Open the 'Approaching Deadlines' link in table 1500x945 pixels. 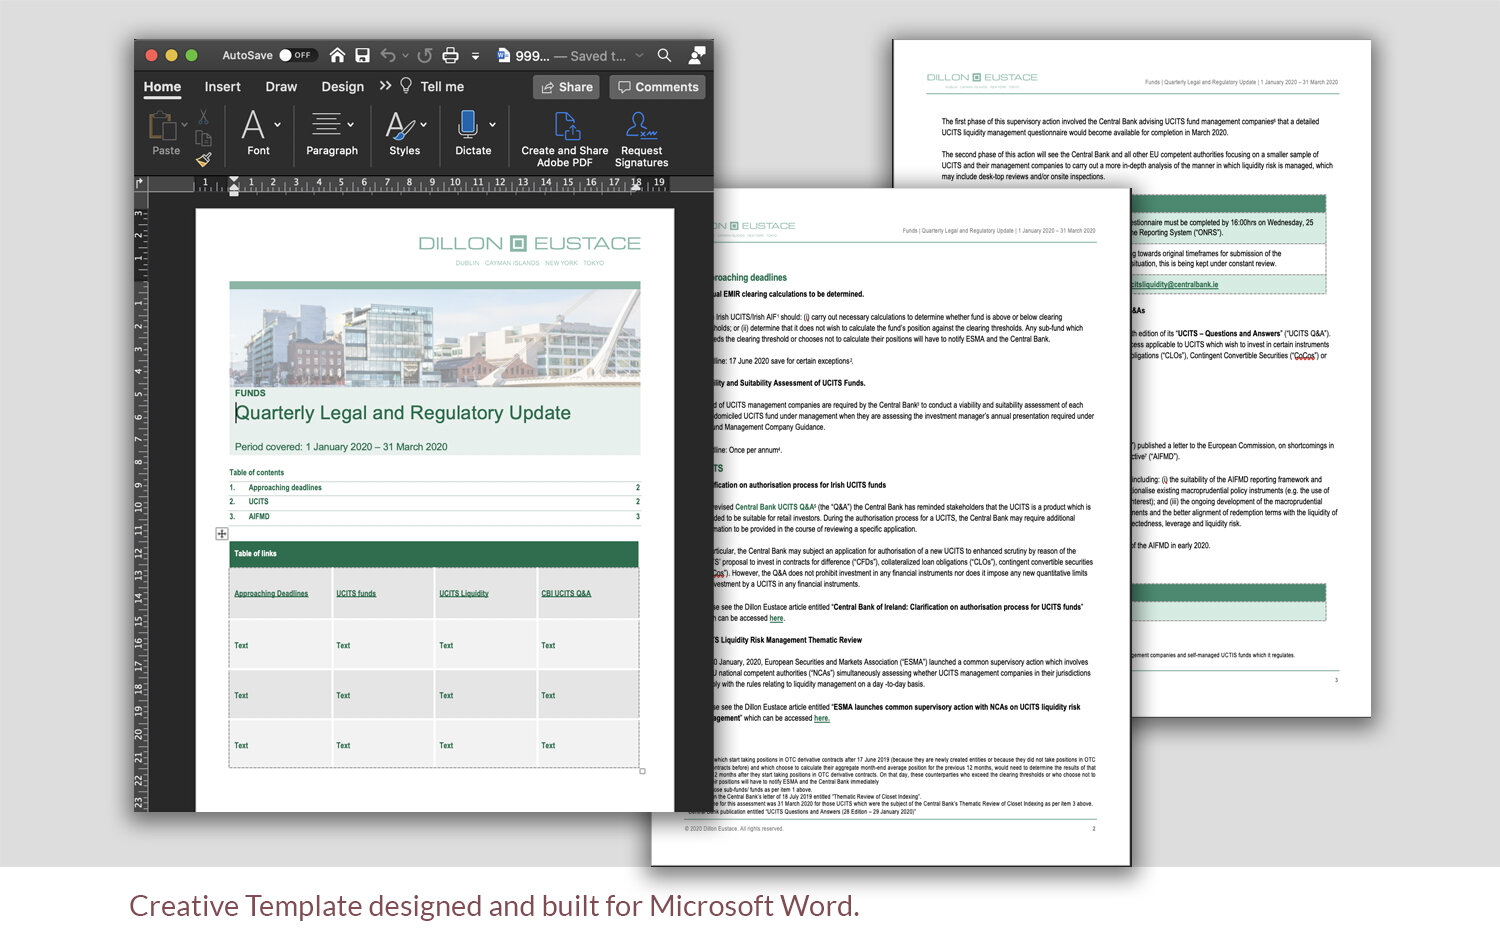coord(271,594)
